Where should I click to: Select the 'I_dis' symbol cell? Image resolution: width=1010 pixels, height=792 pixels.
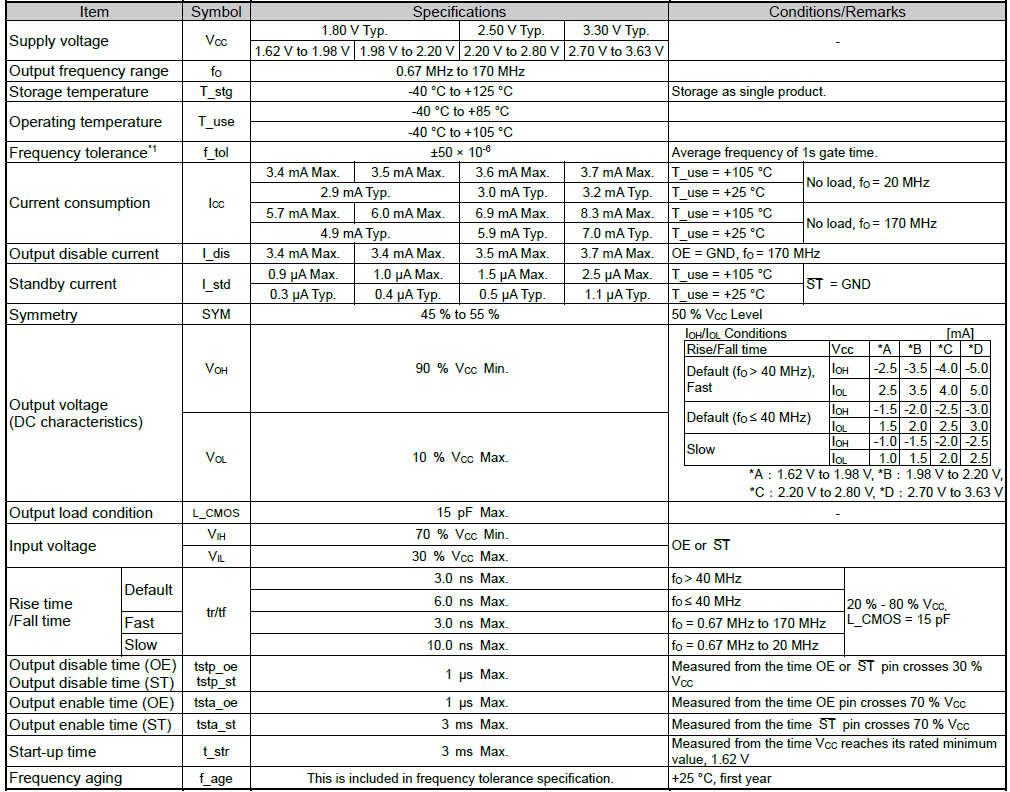click(216, 254)
